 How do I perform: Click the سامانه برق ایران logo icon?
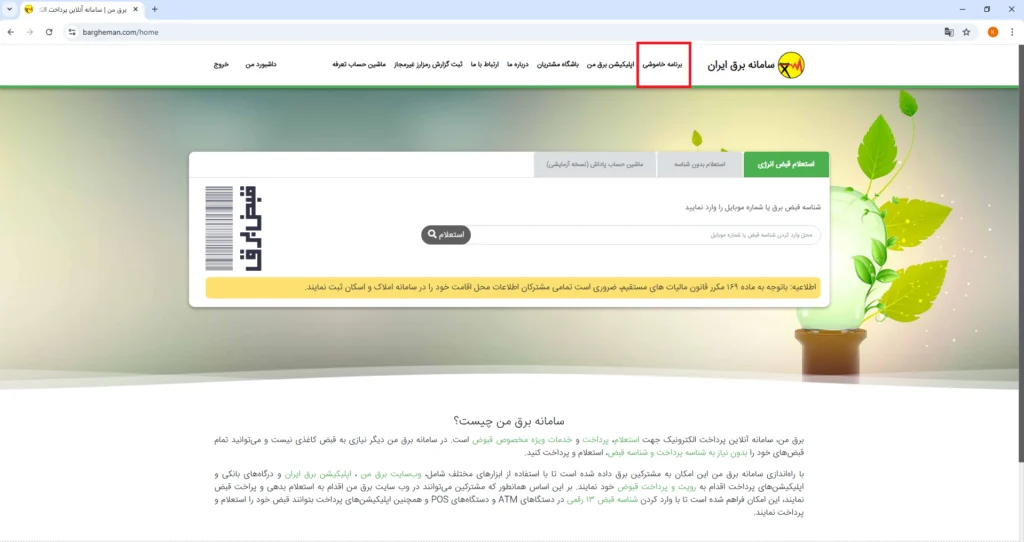click(790, 66)
